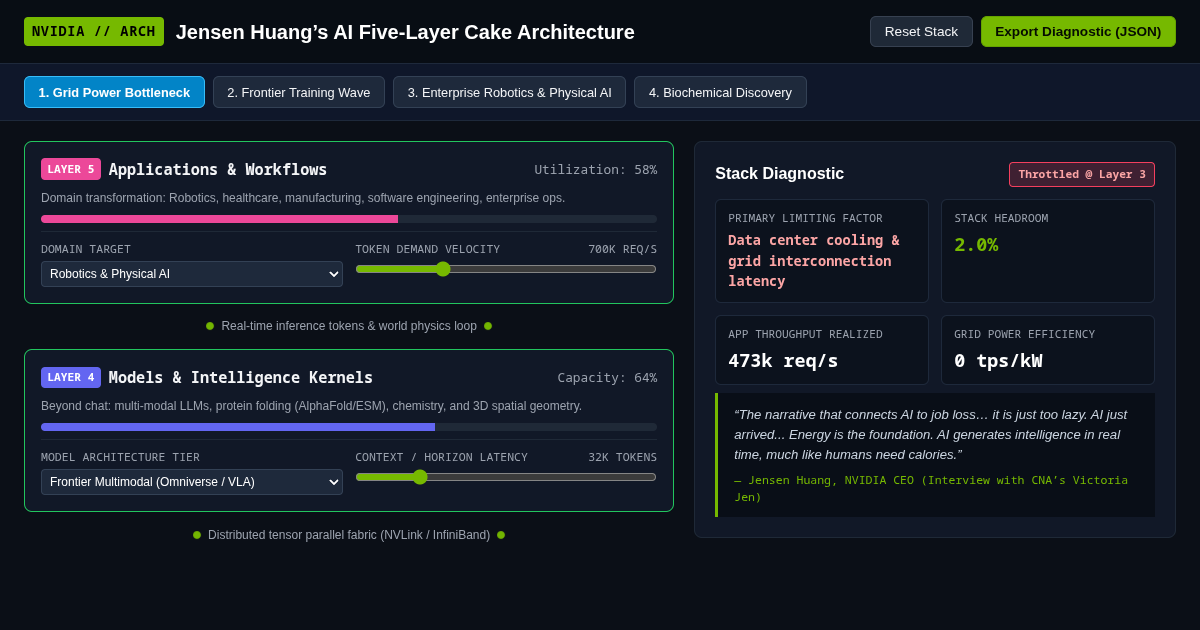Viewport: 1200px width, 630px height.
Task: Click the 32K TOKENS value
Action: [622, 457]
